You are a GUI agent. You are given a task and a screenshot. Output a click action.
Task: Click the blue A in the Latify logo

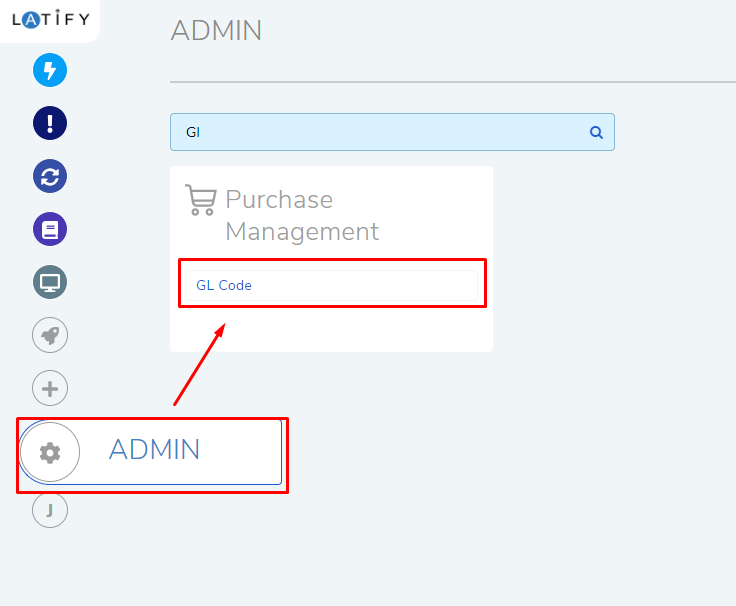[x=31, y=20]
